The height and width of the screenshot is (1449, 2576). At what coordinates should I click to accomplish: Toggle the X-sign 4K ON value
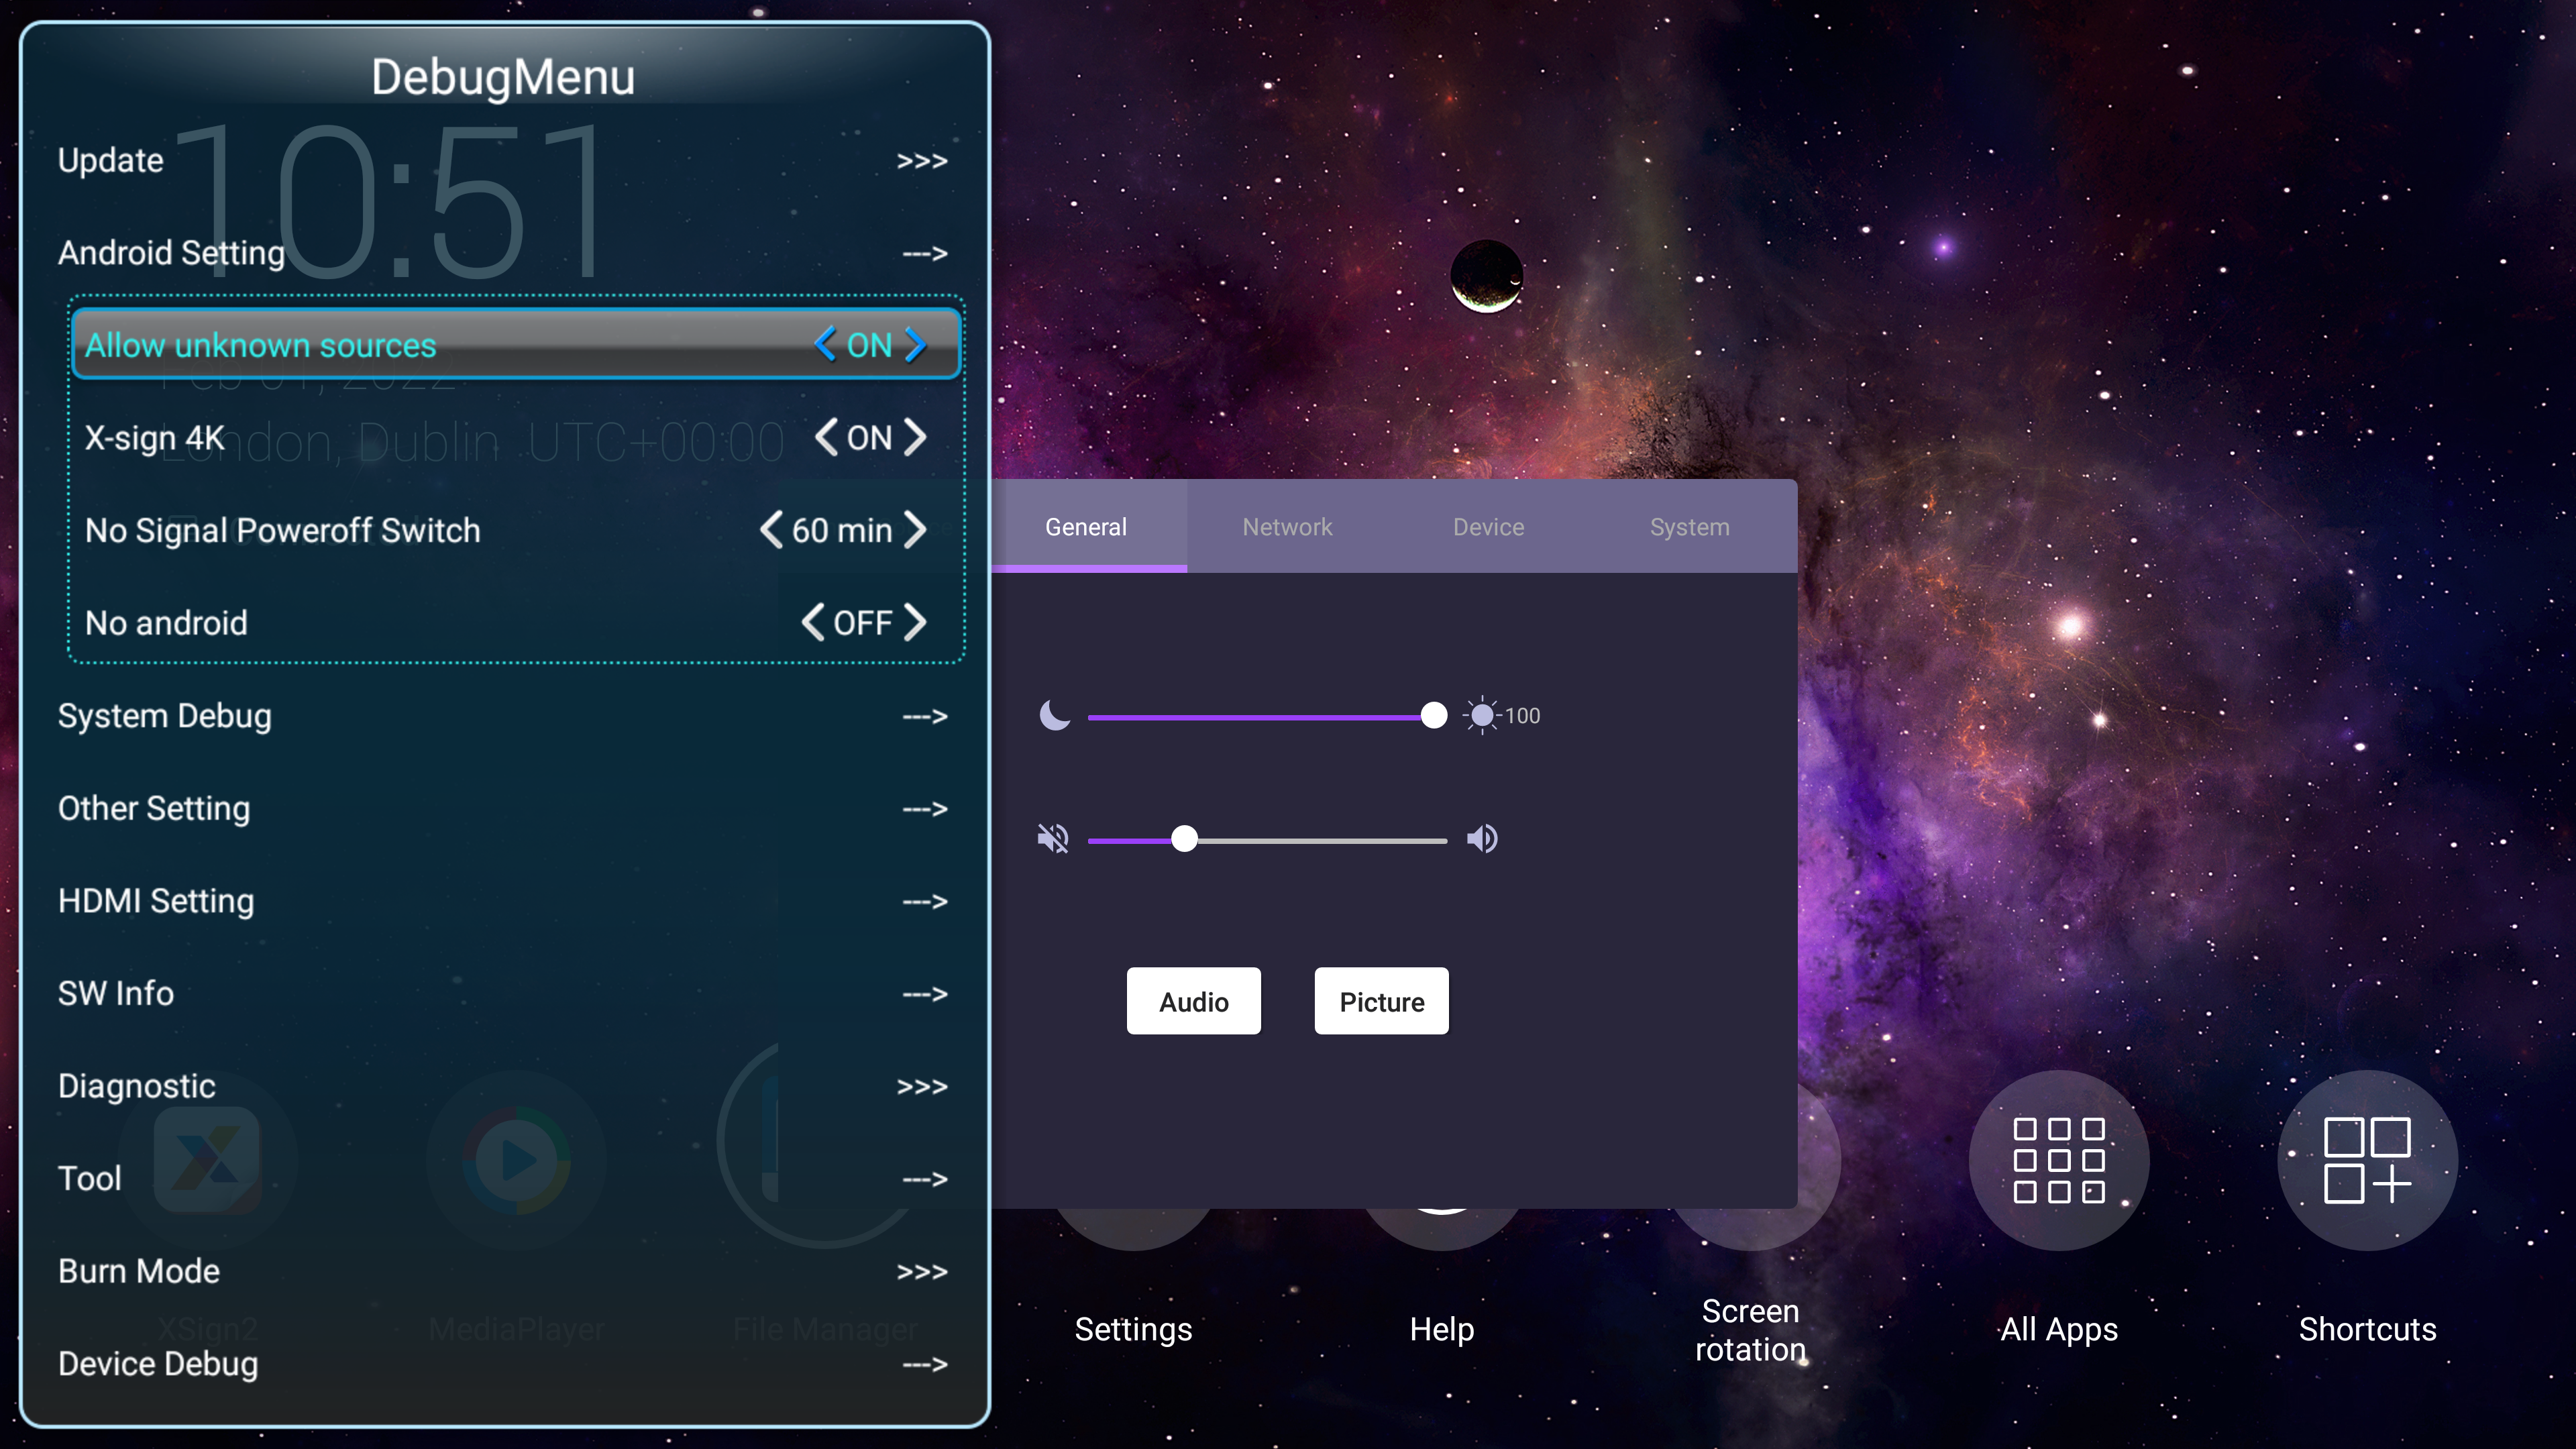[x=868, y=438]
